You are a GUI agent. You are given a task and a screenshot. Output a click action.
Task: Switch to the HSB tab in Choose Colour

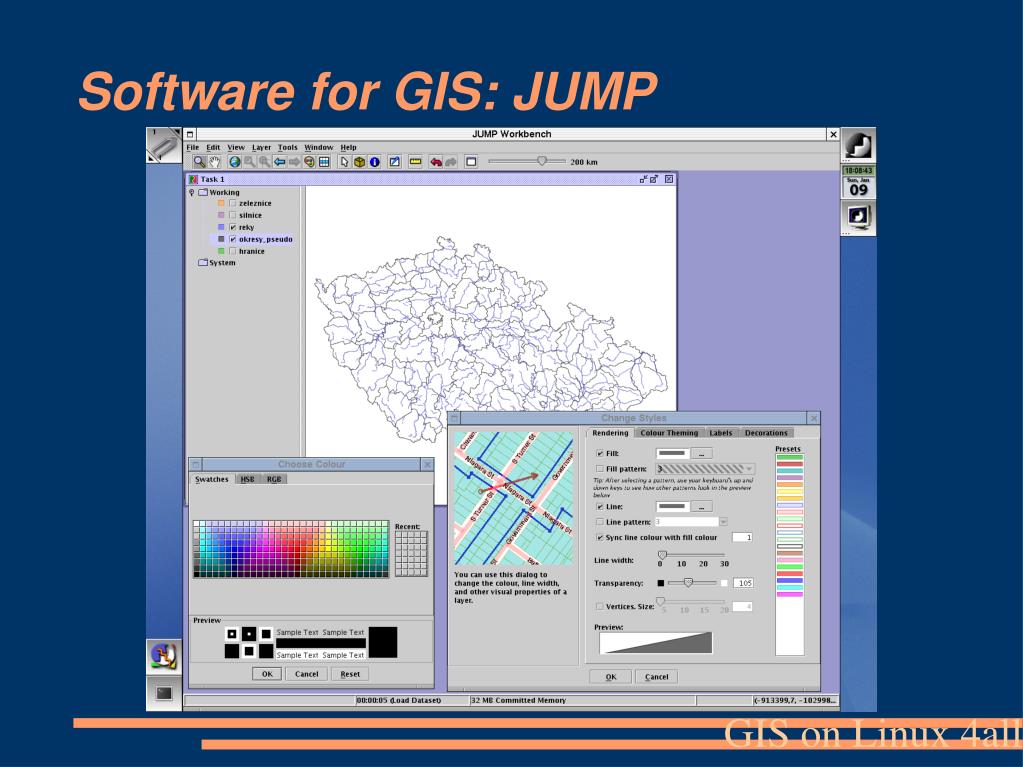point(247,479)
